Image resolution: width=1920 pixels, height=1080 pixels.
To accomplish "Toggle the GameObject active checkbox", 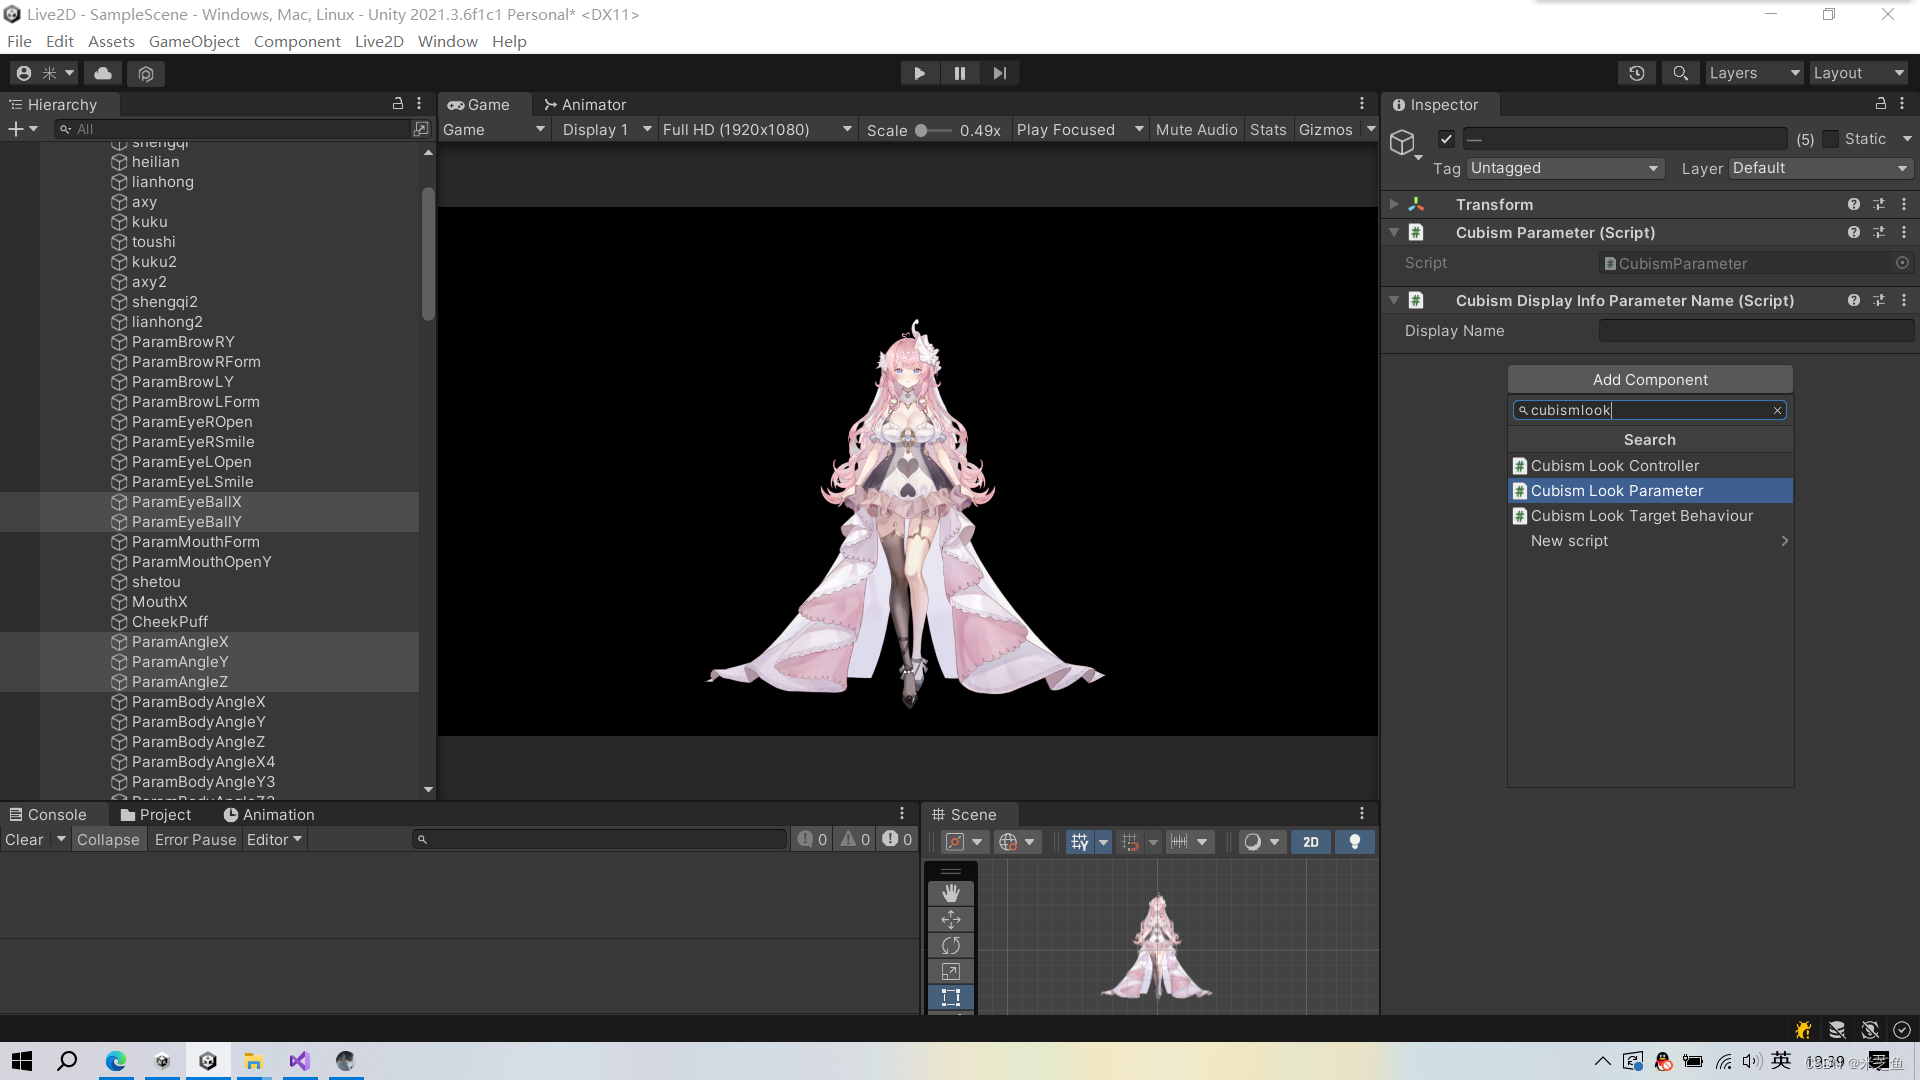I will point(1446,139).
